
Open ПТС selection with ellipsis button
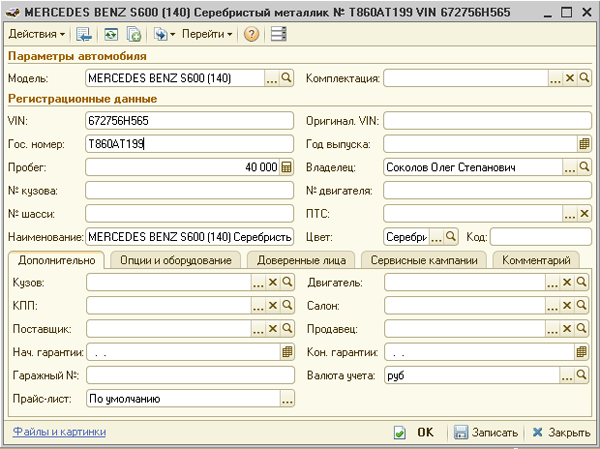pos(570,214)
